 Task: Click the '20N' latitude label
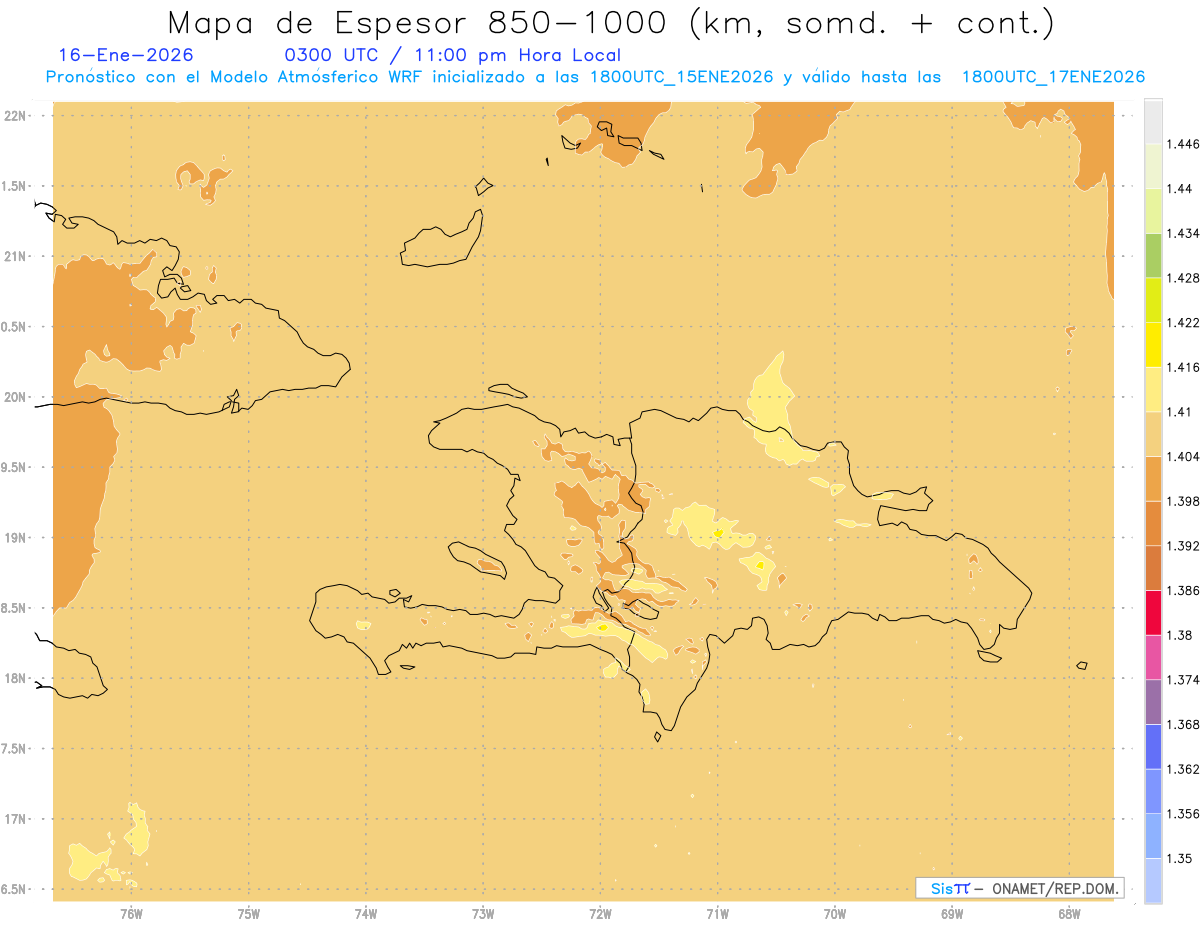point(16,397)
